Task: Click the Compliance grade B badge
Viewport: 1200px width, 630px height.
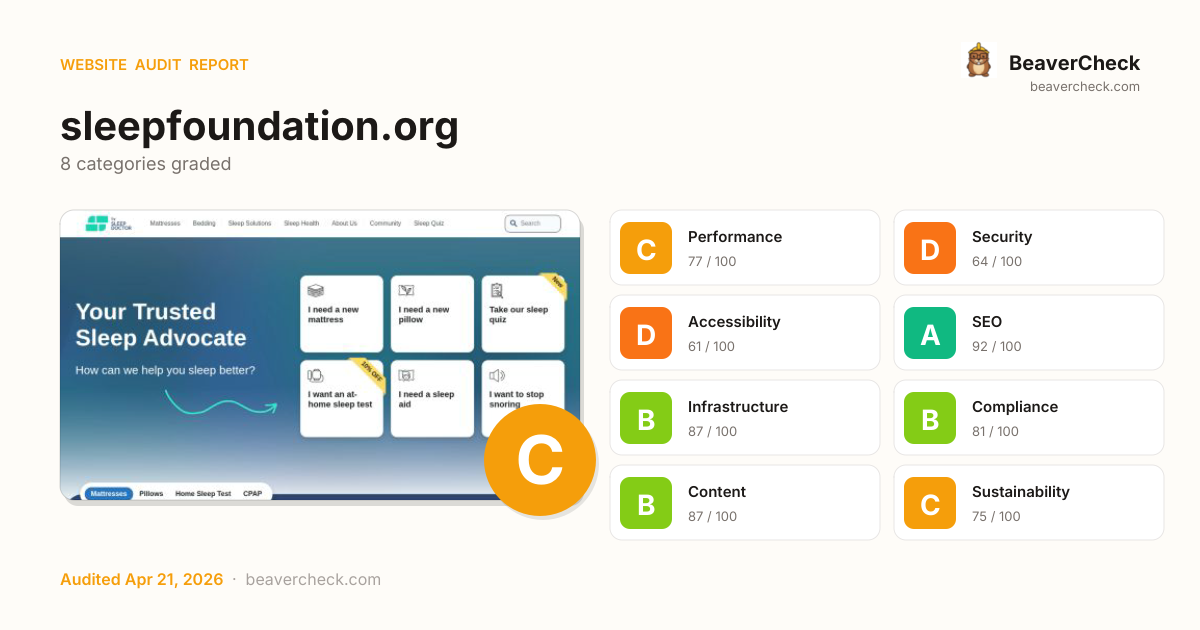Action: [930, 418]
